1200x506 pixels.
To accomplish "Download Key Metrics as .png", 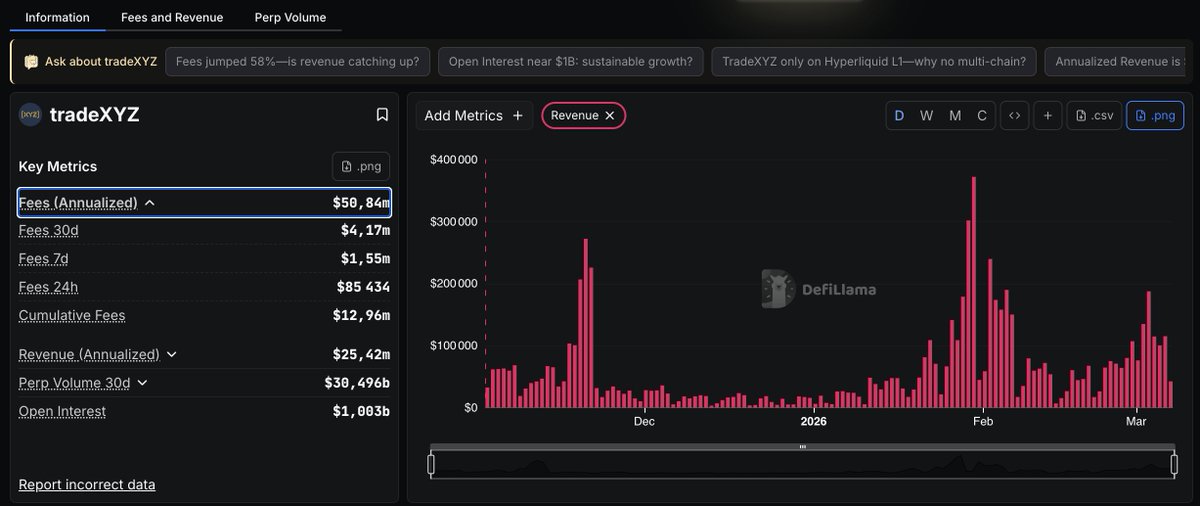I will [361, 166].
